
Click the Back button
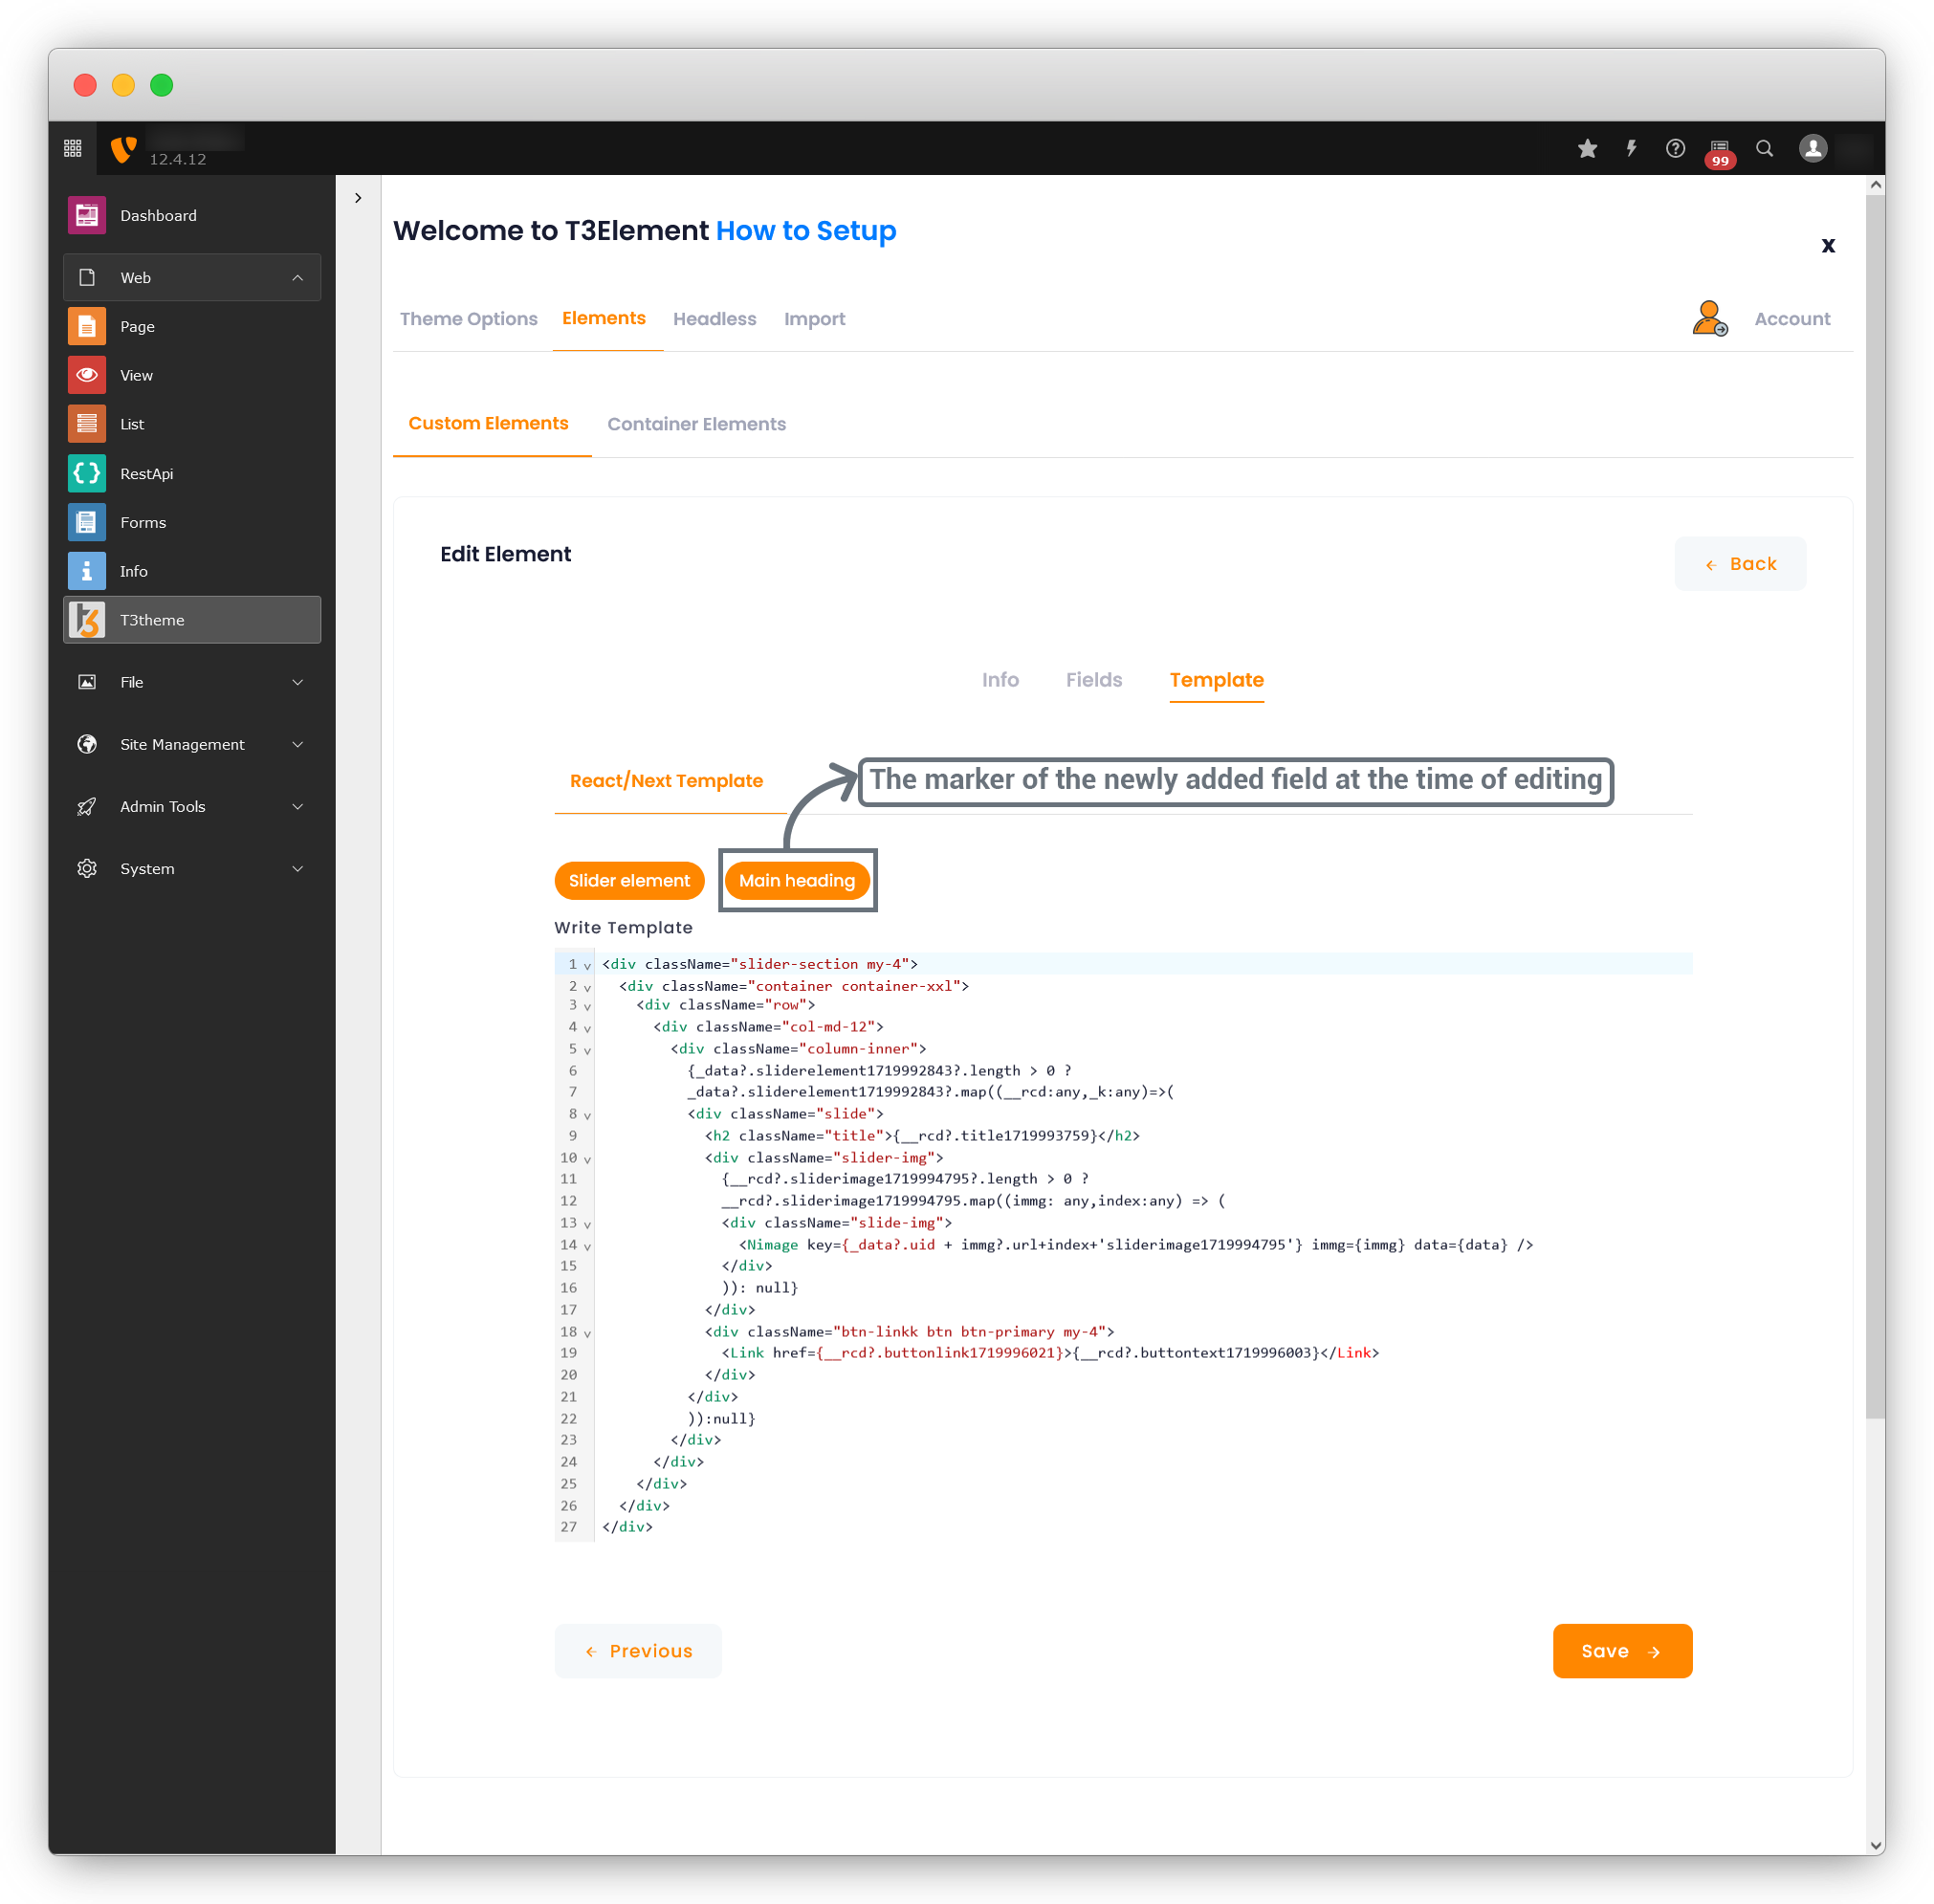(1740, 564)
